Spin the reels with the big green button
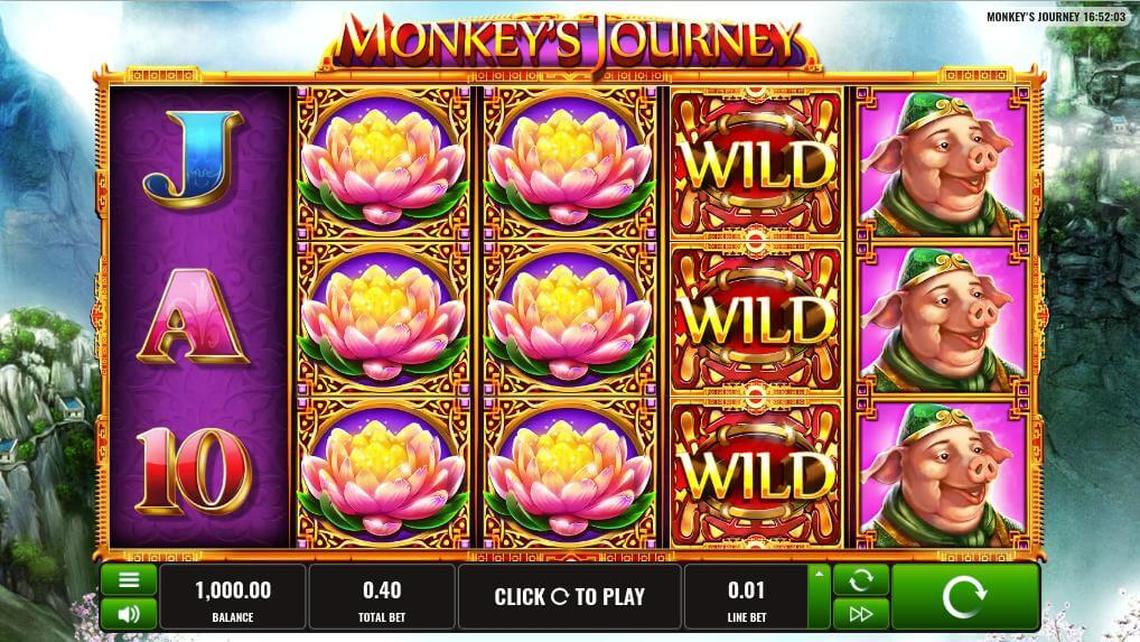The image size is (1140, 642). 965,597
